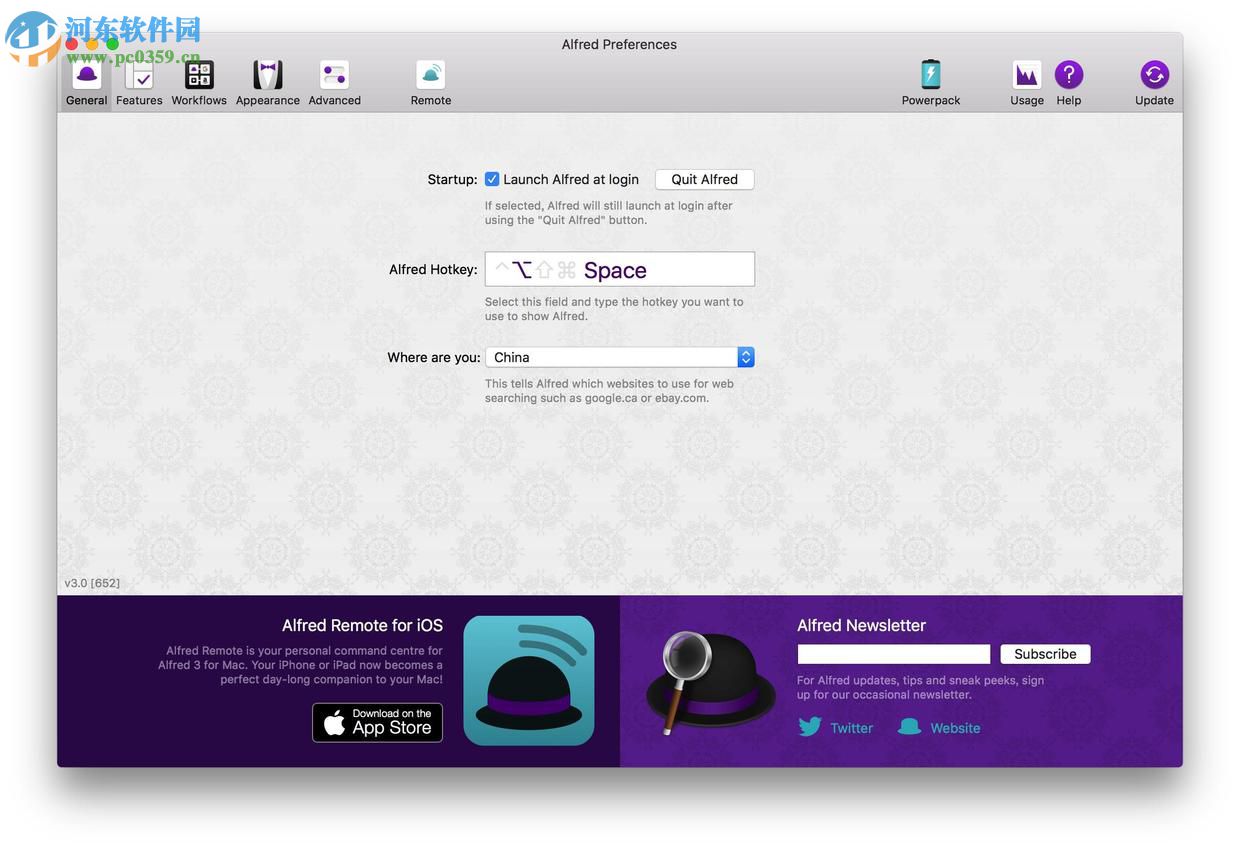The image size is (1240, 849).
Task: Open the General preferences tab
Action: click(x=87, y=83)
